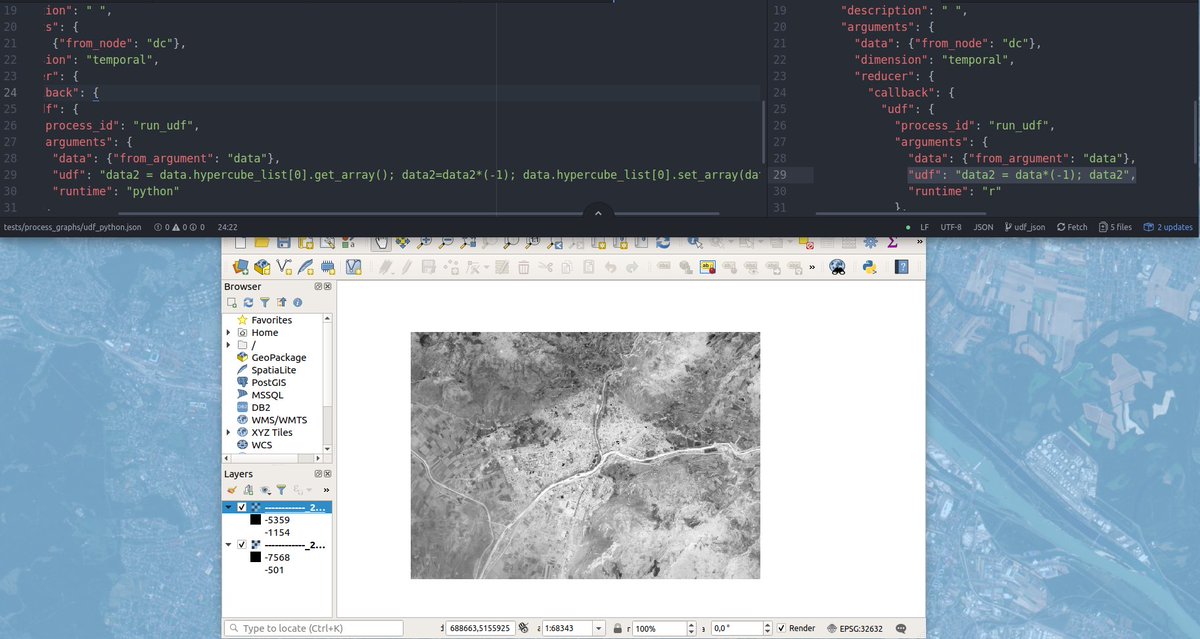Expand the Home node in Browser

pos(229,333)
